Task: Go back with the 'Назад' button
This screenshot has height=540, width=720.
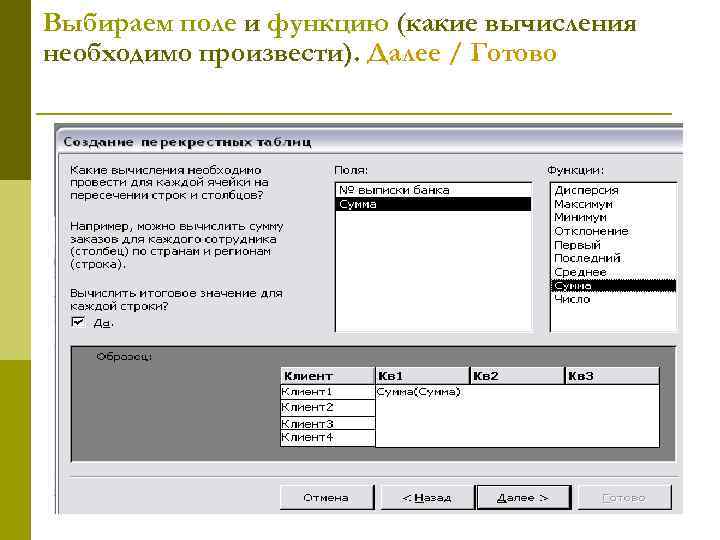Action: click(427, 498)
